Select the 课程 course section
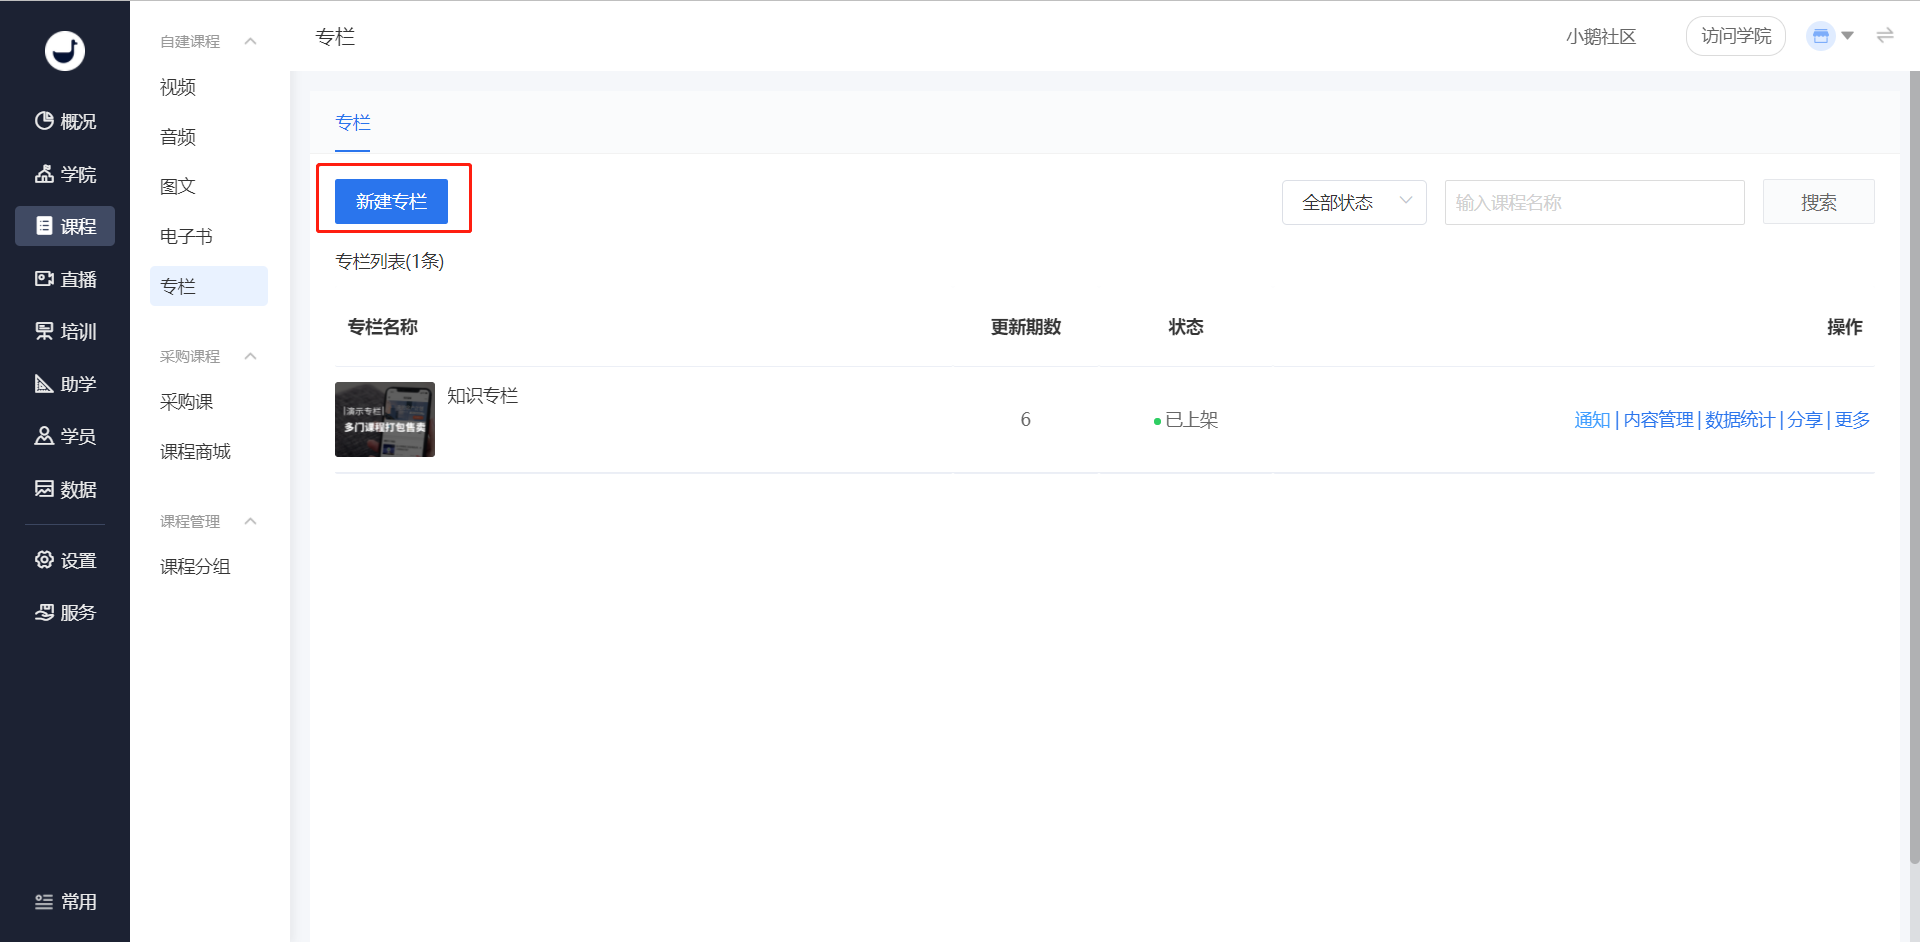1920x942 pixels. pos(65,226)
